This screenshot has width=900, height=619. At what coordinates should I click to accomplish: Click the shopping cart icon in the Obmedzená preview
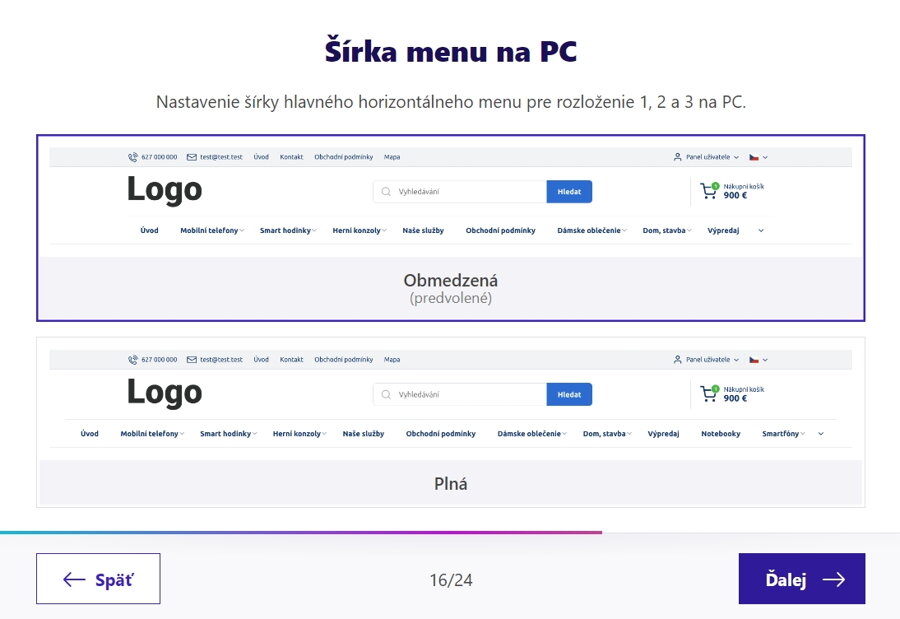(709, 190)
